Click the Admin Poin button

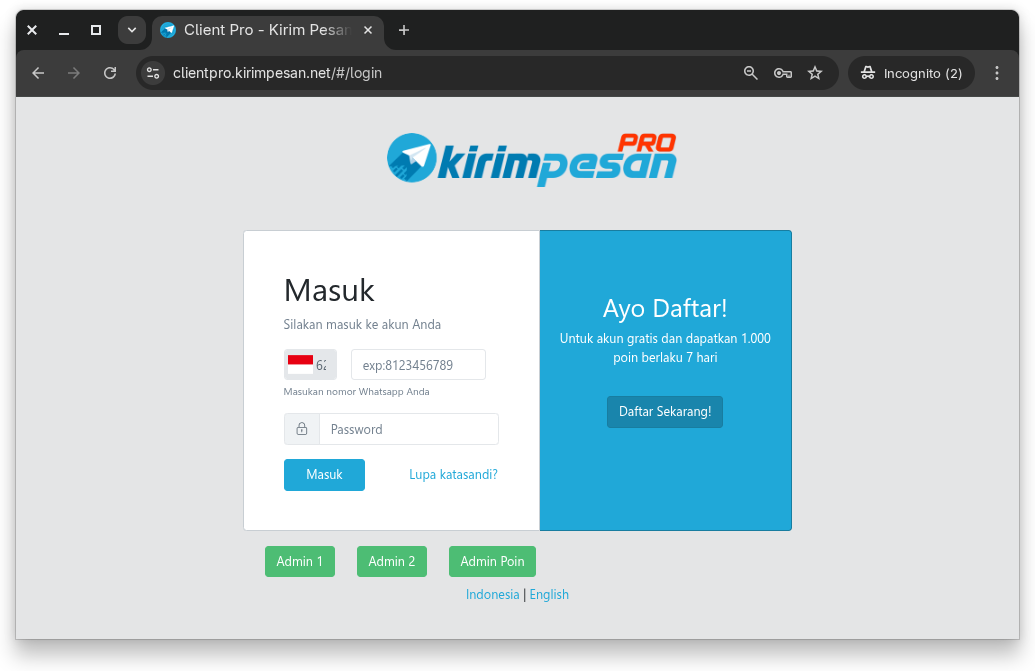(492, 562)
